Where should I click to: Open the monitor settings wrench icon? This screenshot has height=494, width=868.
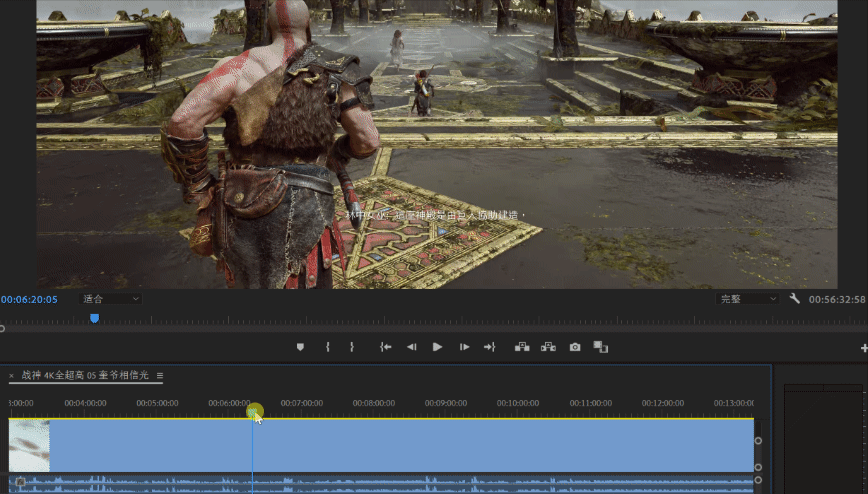795,299
